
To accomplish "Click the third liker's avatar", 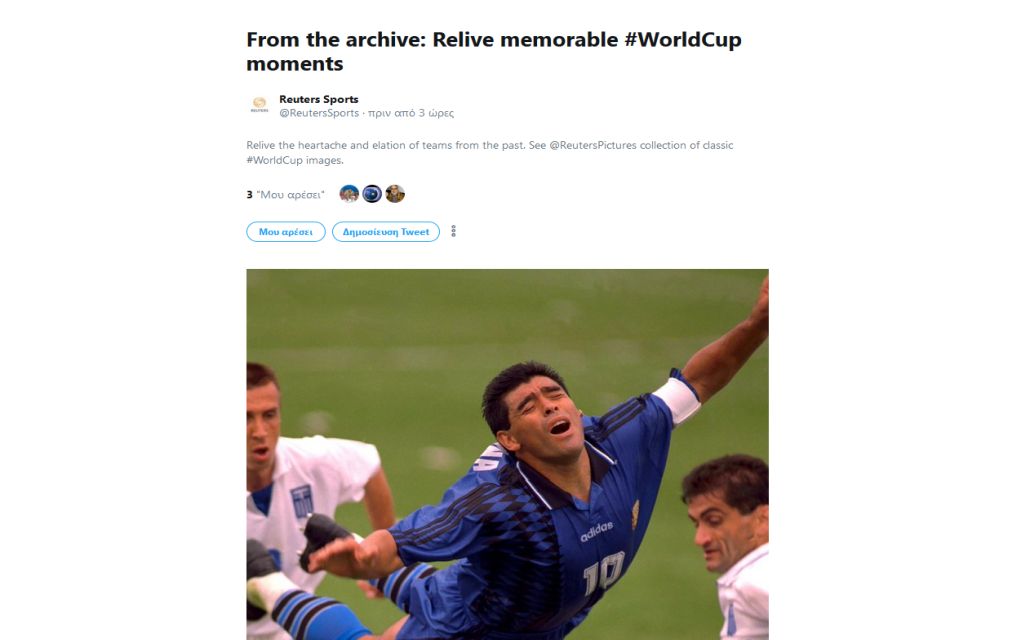I will 395,194.
